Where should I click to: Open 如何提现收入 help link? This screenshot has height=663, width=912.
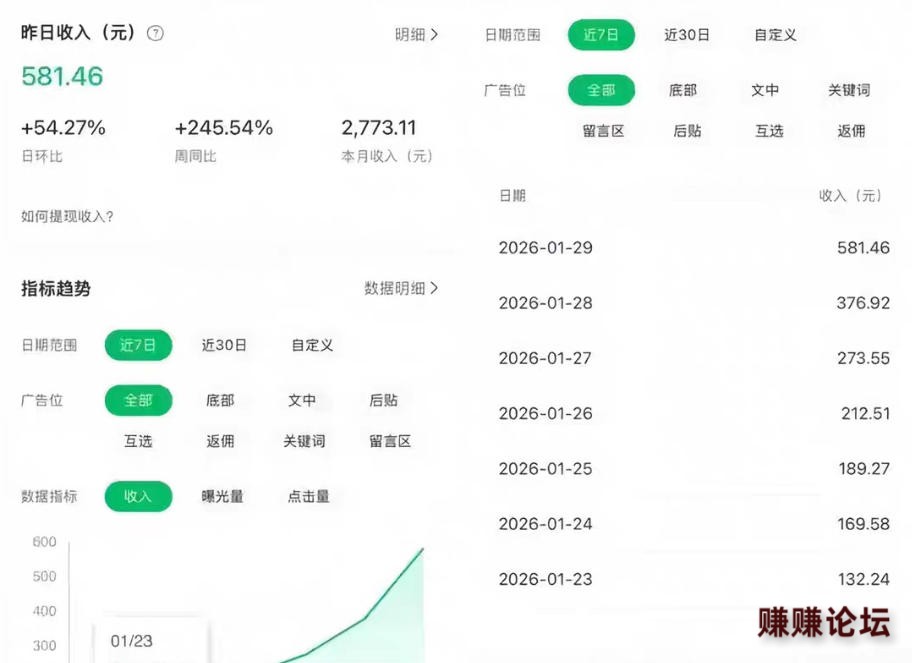67,216
